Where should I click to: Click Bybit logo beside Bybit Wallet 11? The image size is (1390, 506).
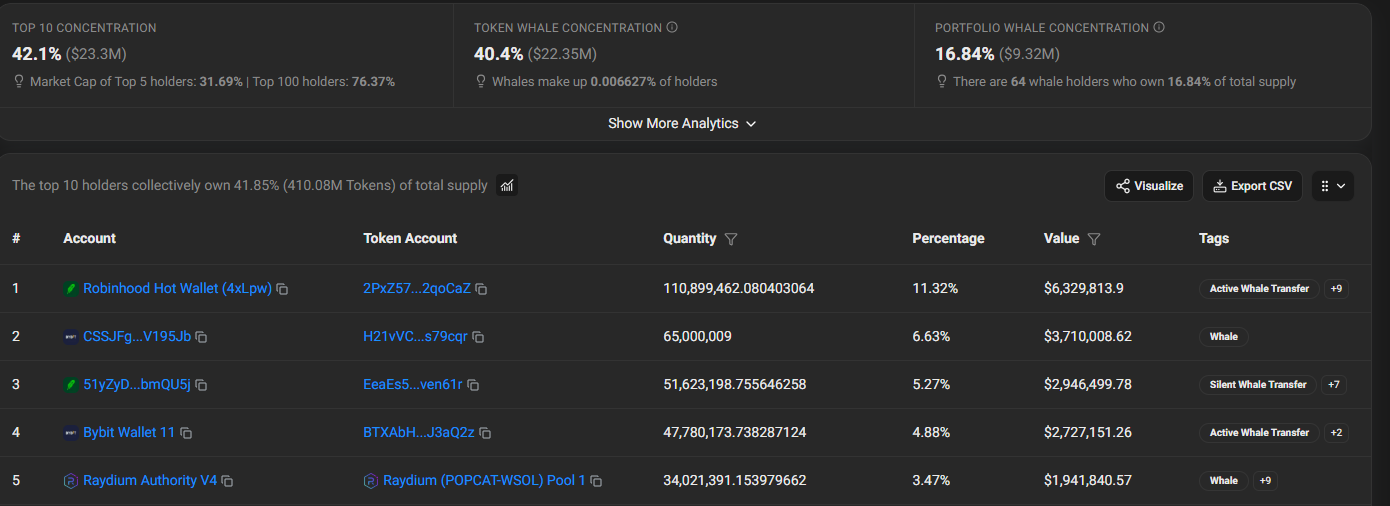coord(71,433)
